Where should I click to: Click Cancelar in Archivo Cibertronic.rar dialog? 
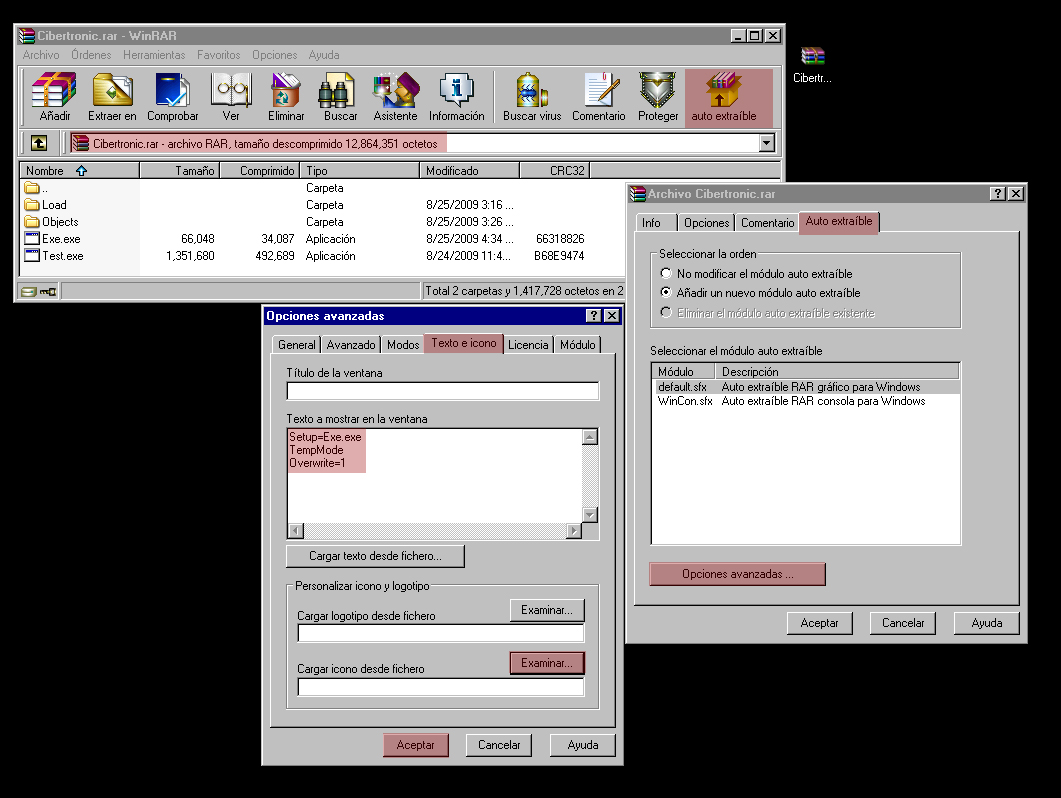pyautogui.click(x=903, y=623)
